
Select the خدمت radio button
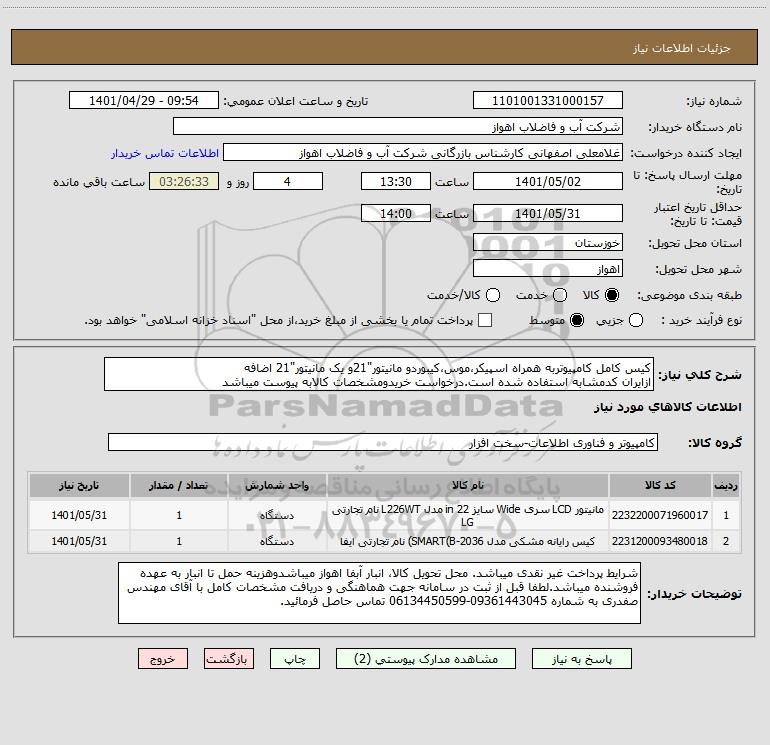[560, 295]
